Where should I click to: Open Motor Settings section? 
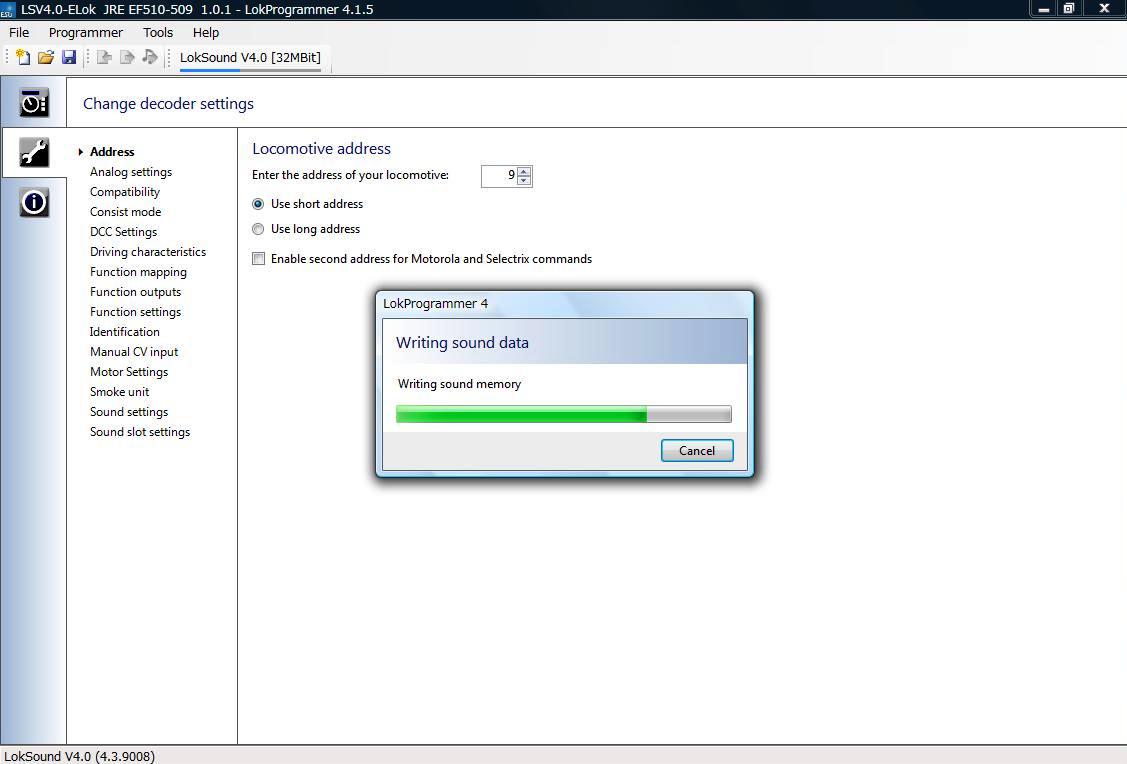(129, 372)
